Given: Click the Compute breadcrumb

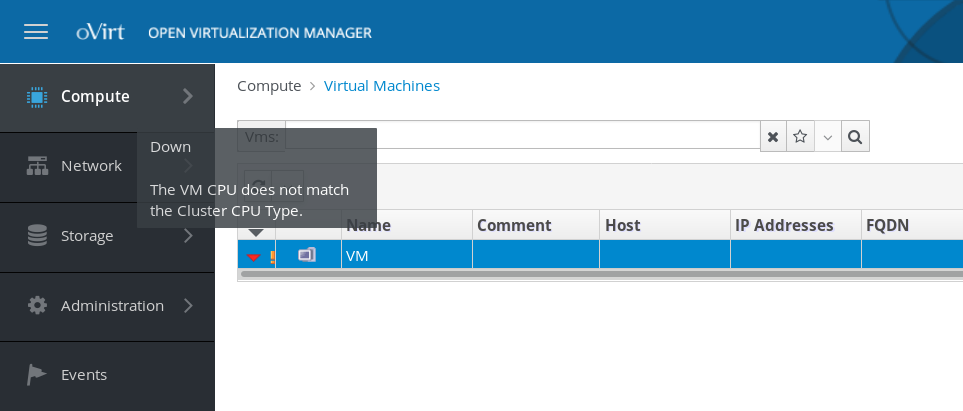Looking at the screenshot, I should point(269,86).
